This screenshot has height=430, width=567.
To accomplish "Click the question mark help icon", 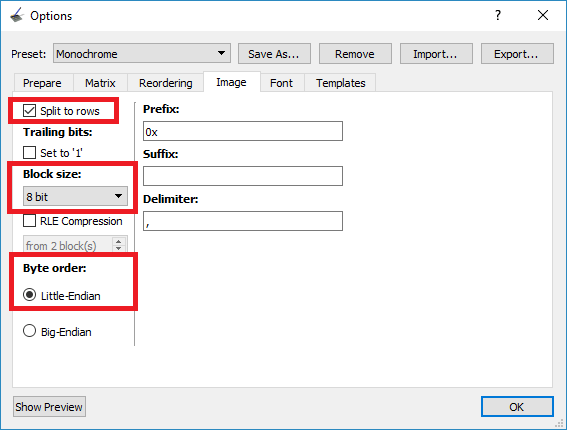I will coord(498,15).
